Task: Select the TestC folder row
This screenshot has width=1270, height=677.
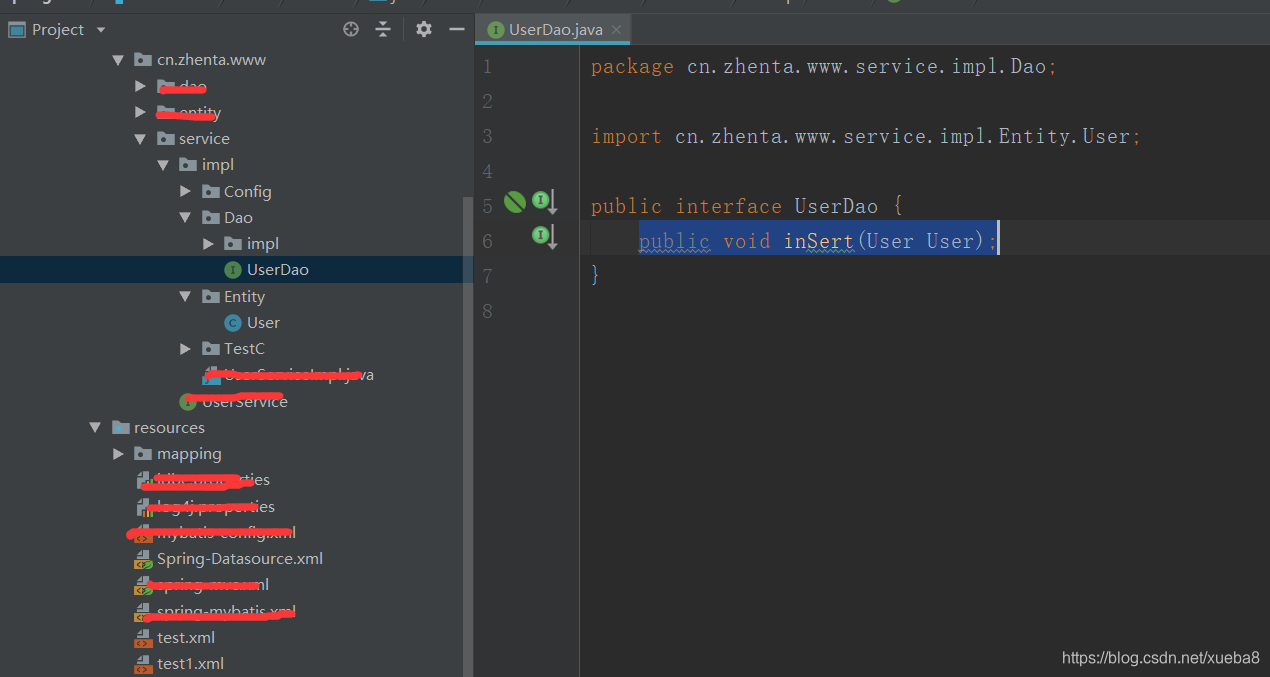Action: pos(237,349)
